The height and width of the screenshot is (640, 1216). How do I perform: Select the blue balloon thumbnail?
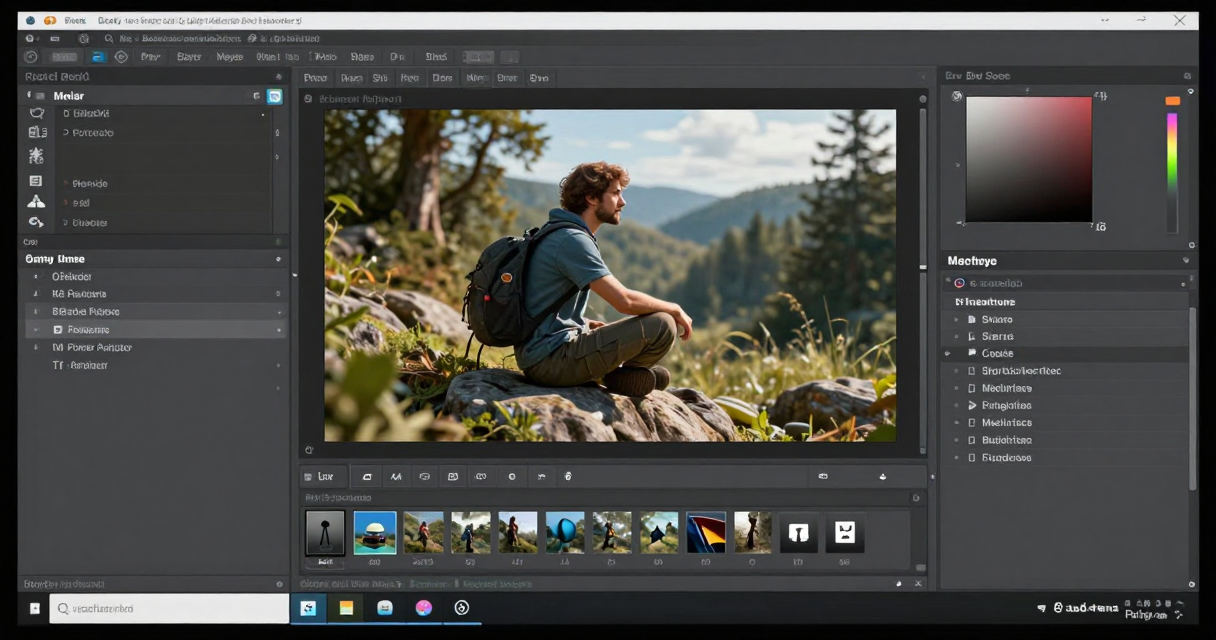click(565, 533)
